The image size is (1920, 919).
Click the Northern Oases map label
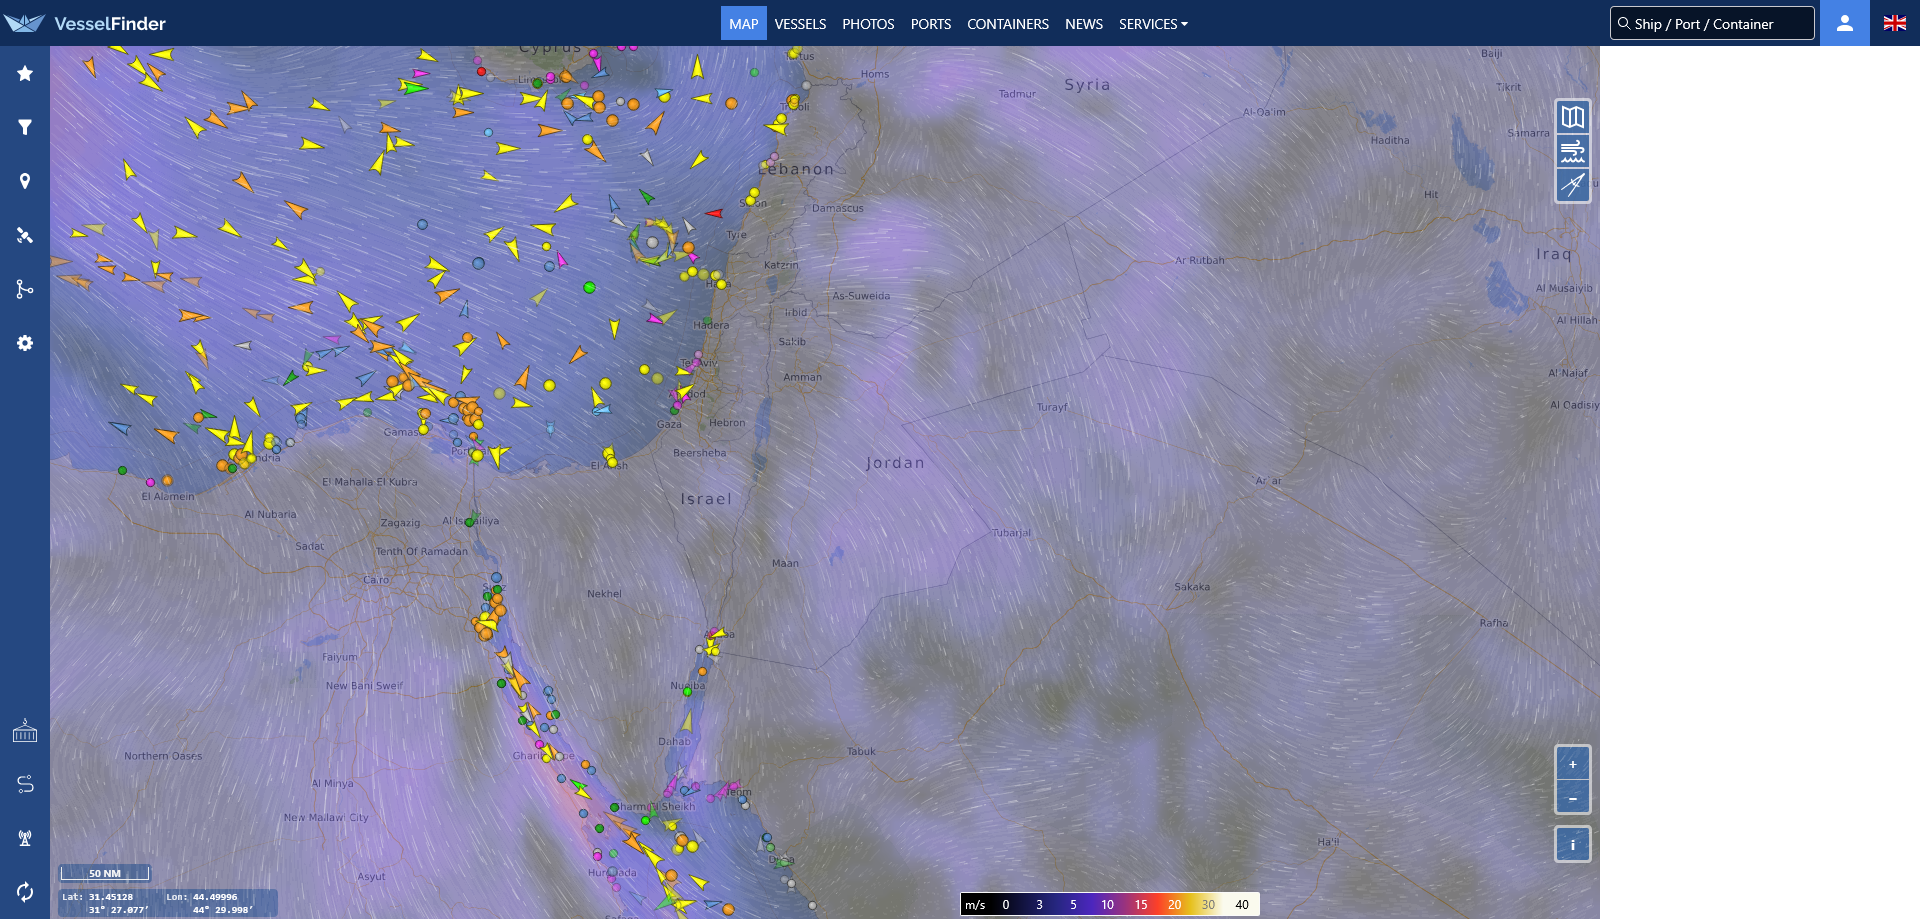[163, 756]
